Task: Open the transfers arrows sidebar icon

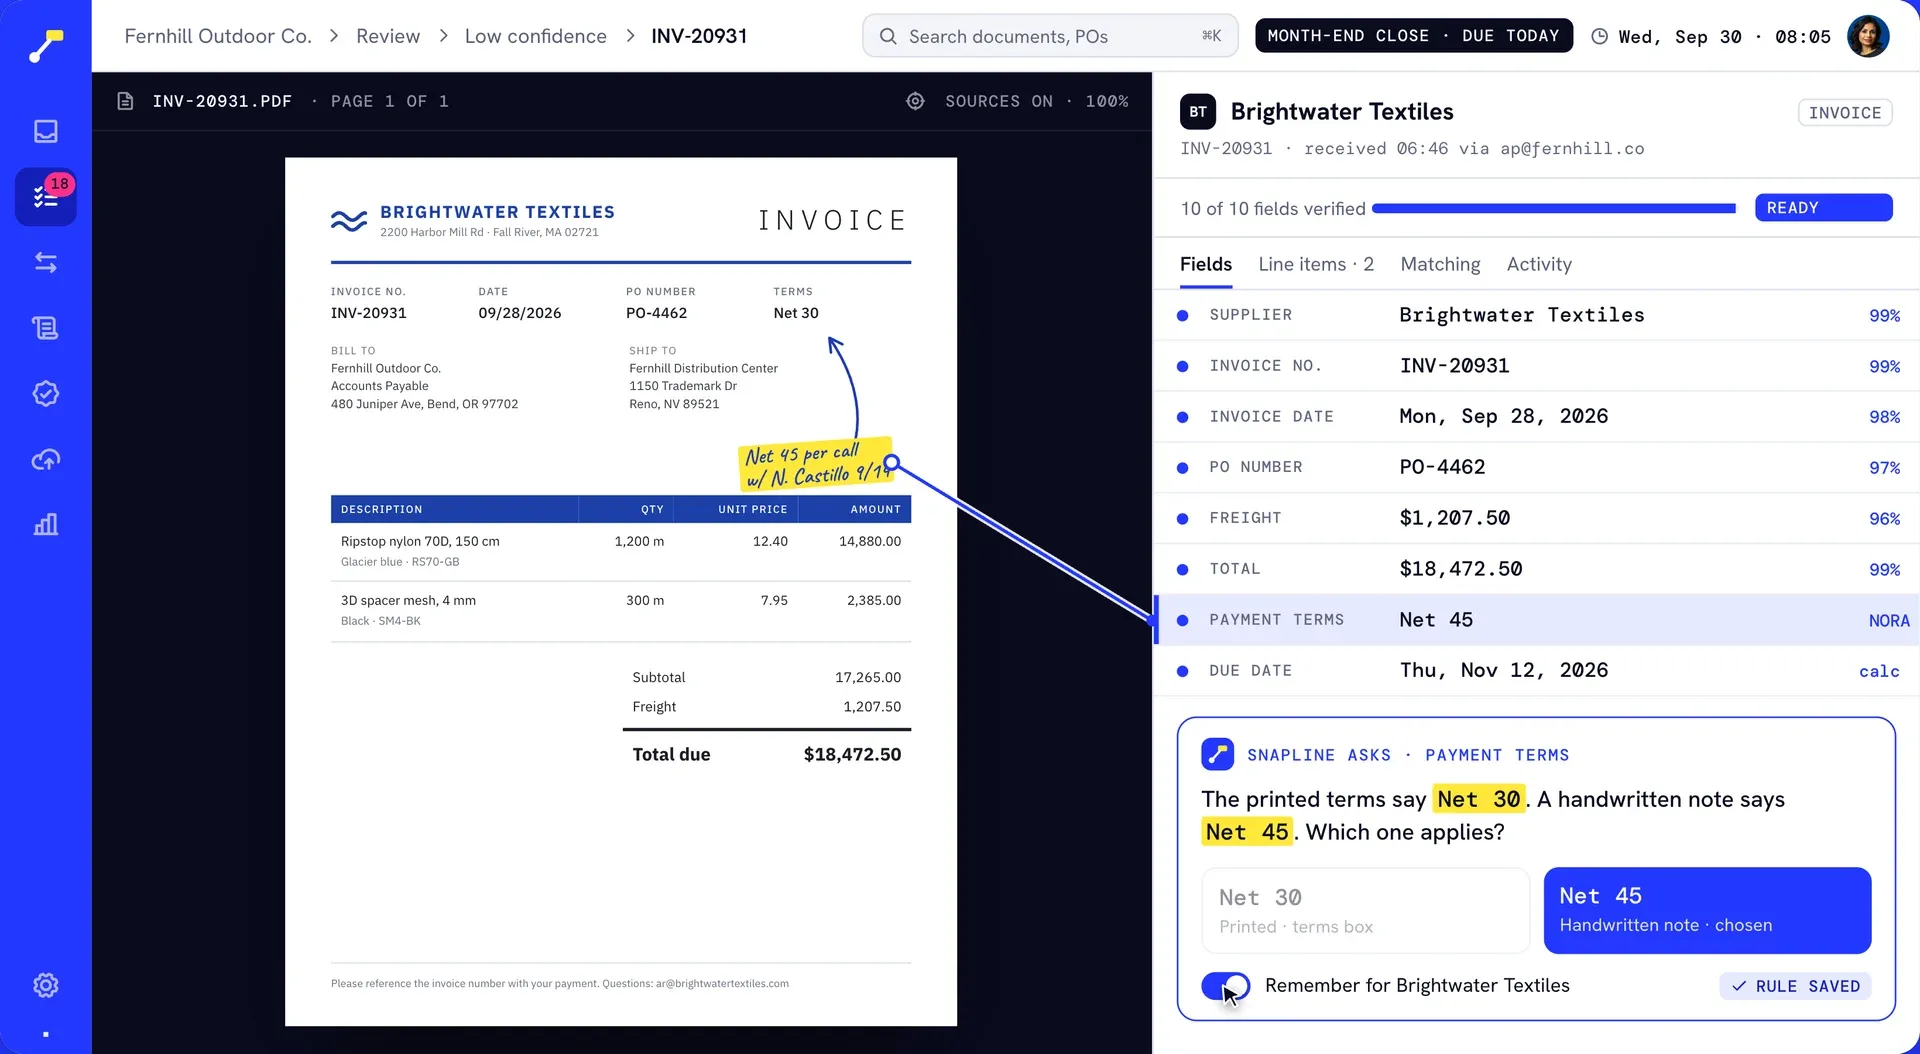Action: click(x=46, y=262)
